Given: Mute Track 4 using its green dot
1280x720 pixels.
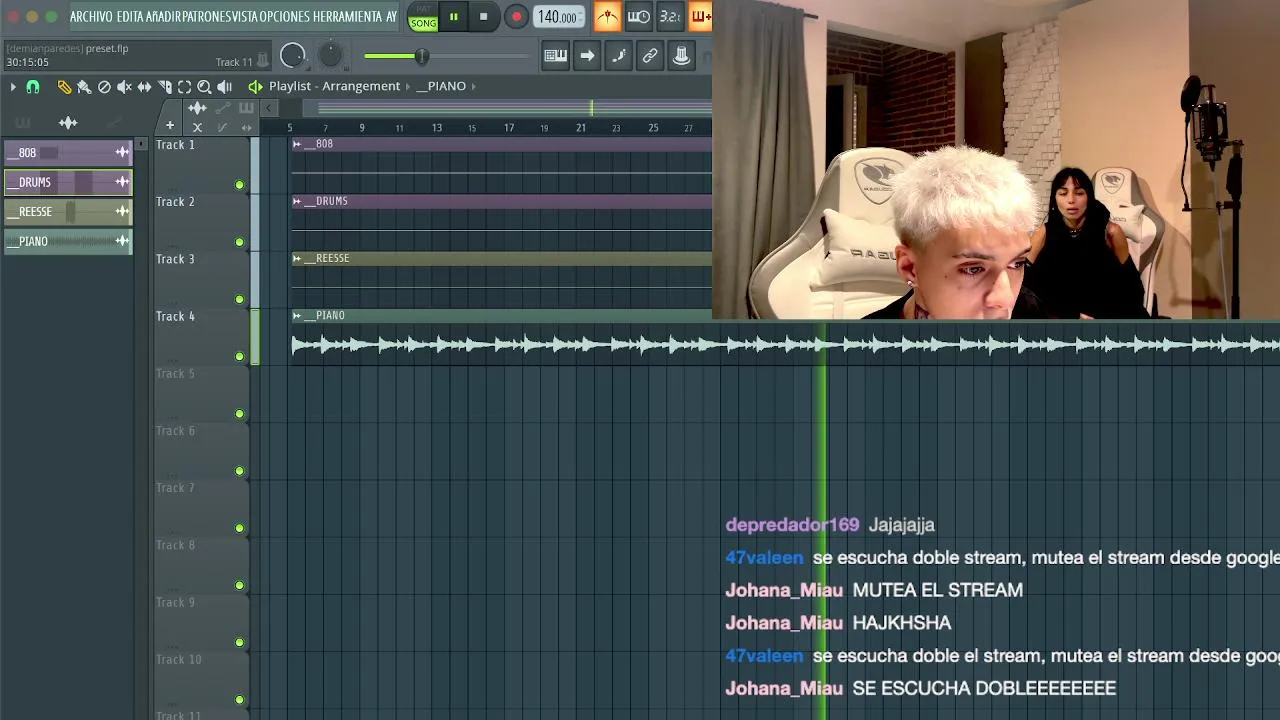Looking at the screenshot, I should (x=239, y=356).
